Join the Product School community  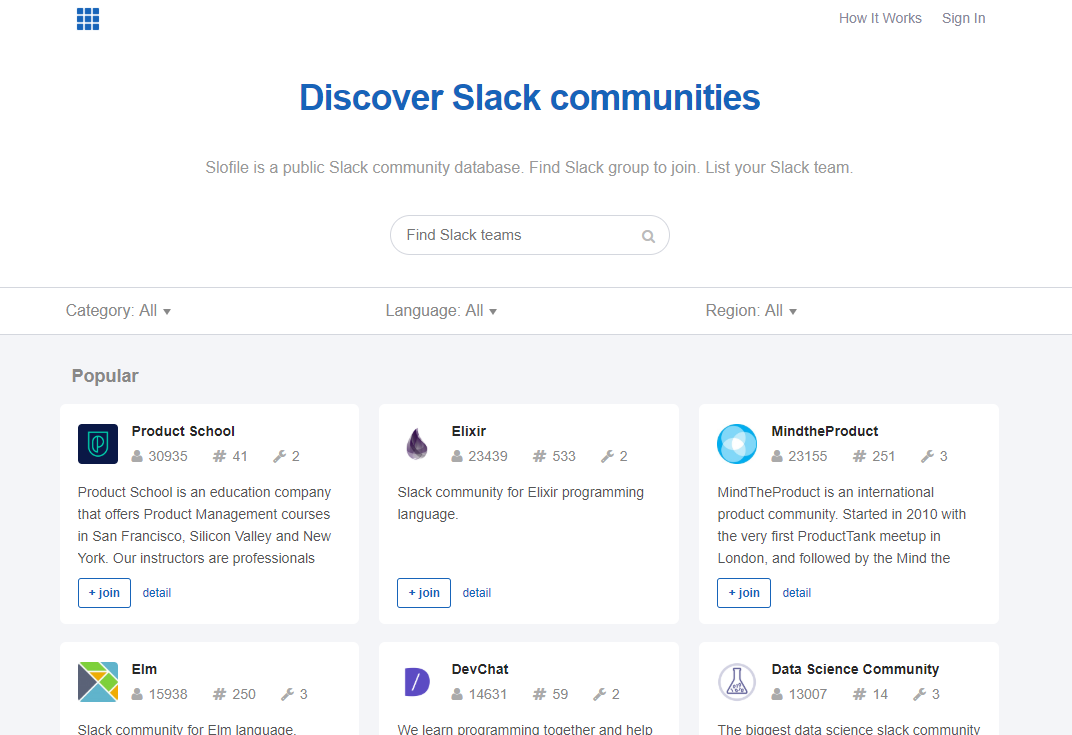pyautogui.click(x=104, y=593)
